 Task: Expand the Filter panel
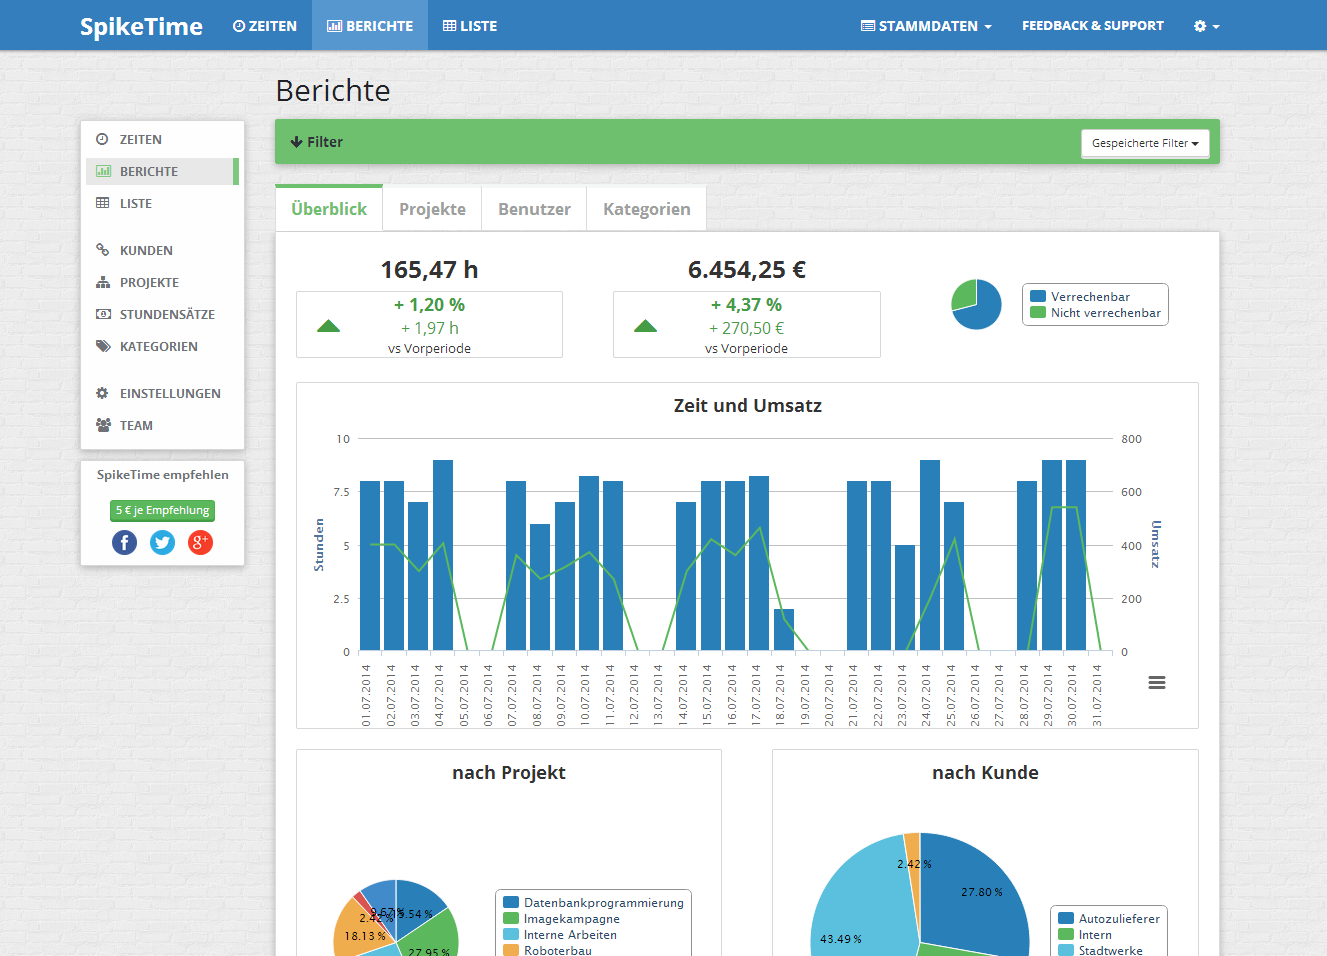pos(317,142)
